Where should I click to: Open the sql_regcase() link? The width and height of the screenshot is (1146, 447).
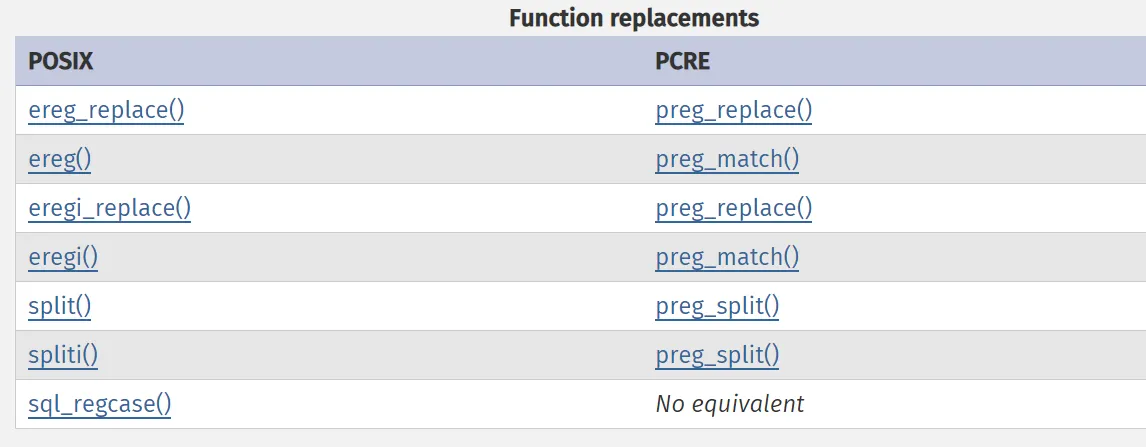(x=100, y=404)
